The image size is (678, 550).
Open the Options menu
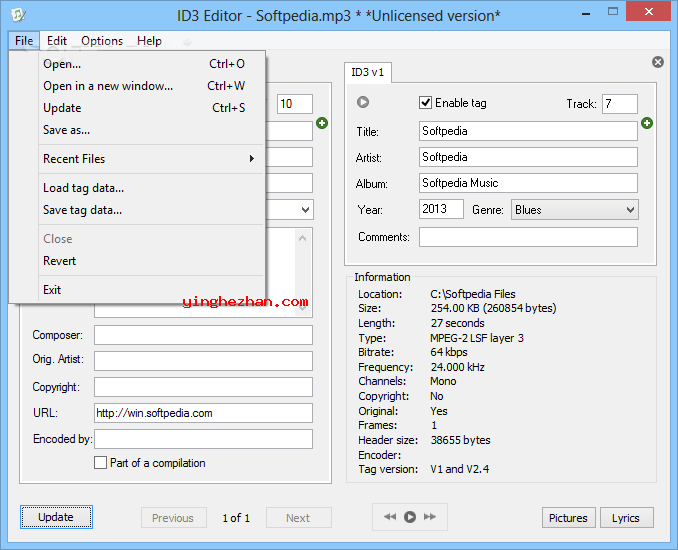pos(102,41)
